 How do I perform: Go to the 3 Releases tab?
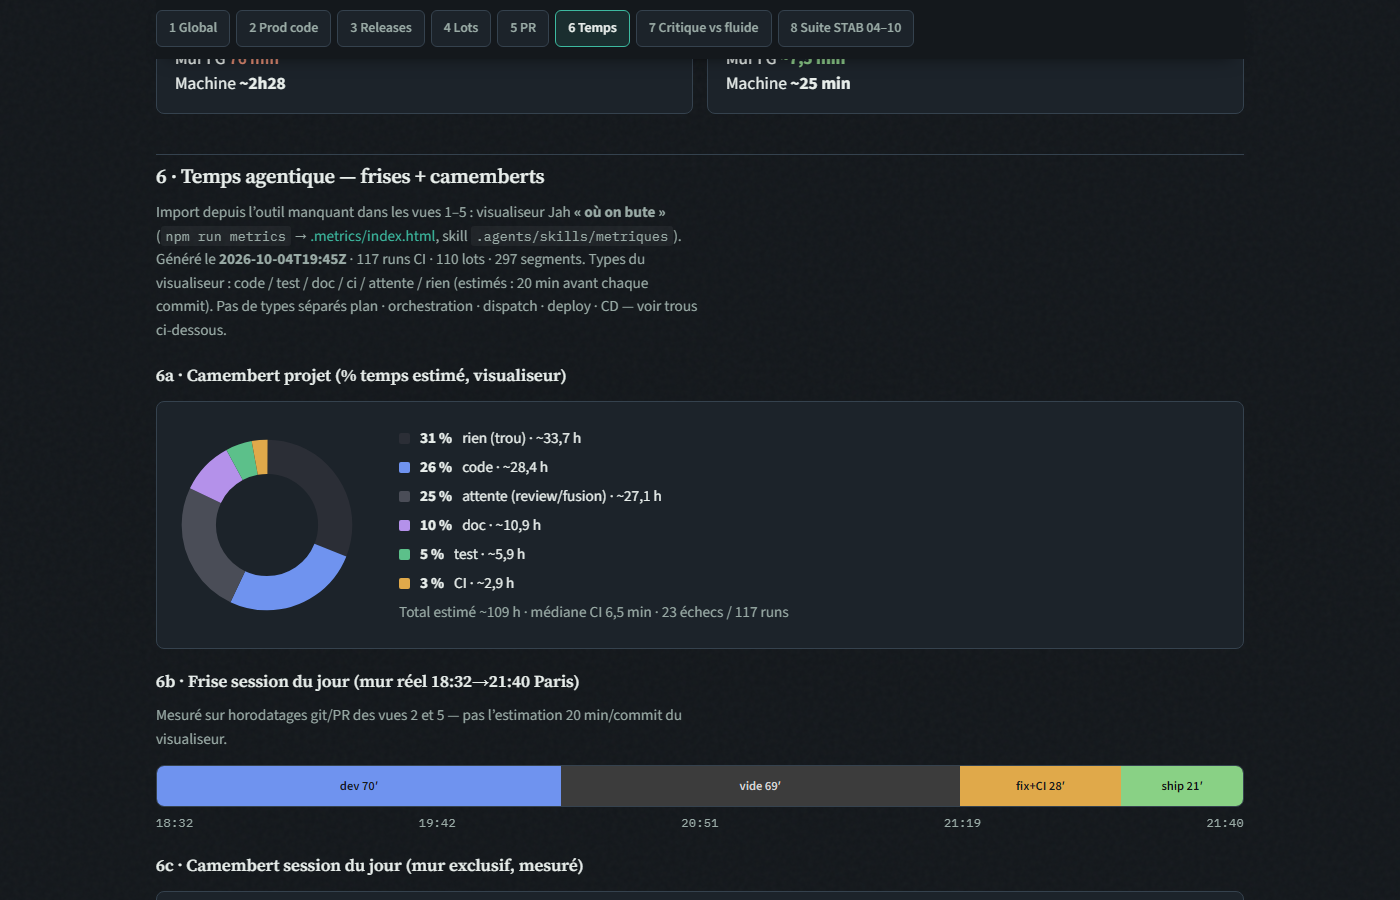pos(381,28)
